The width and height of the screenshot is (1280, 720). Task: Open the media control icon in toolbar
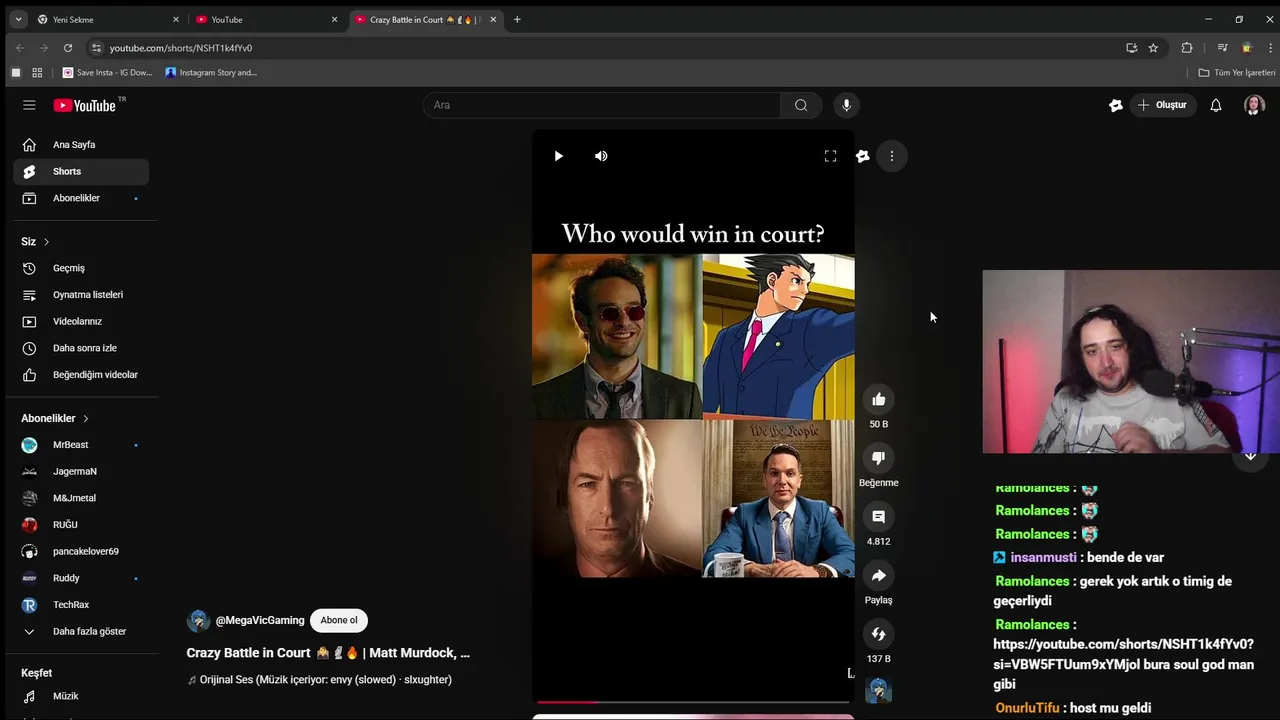(x=1222, y=47)
